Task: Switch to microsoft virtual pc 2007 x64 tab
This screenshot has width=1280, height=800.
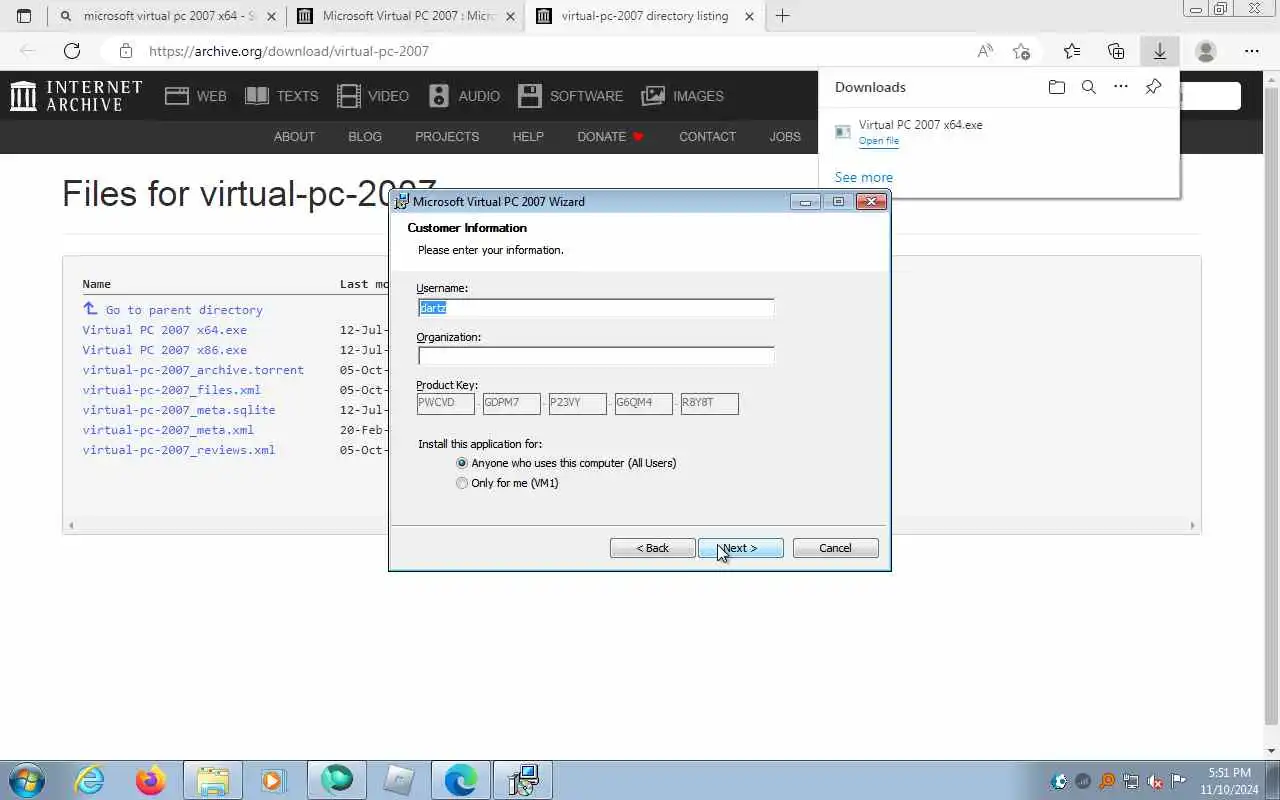Action: coord(166,16)
